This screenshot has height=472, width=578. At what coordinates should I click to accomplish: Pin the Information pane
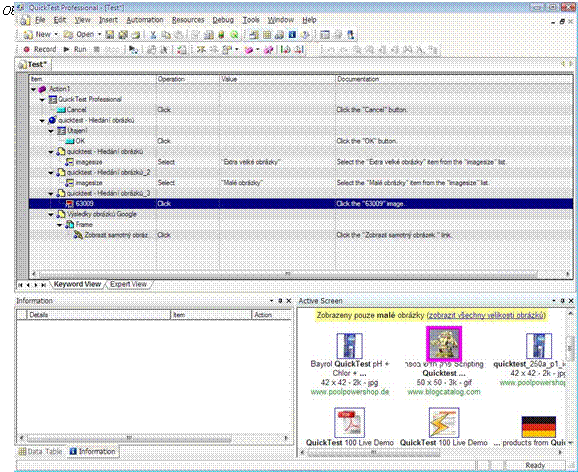coord(280,301)
